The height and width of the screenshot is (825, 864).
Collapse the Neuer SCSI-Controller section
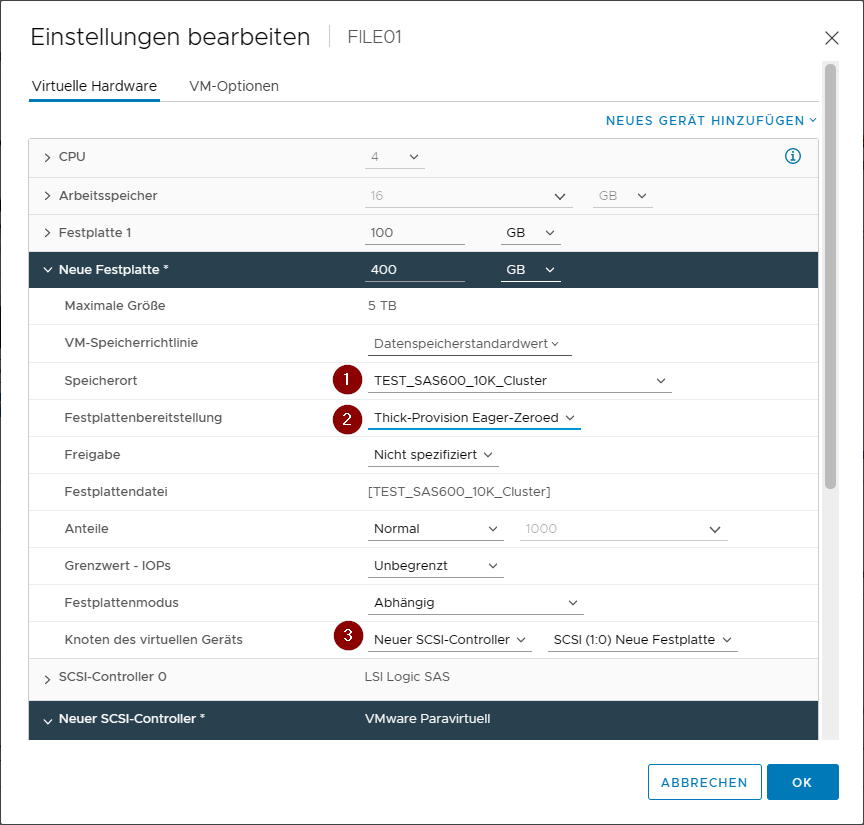coord(47,719)
